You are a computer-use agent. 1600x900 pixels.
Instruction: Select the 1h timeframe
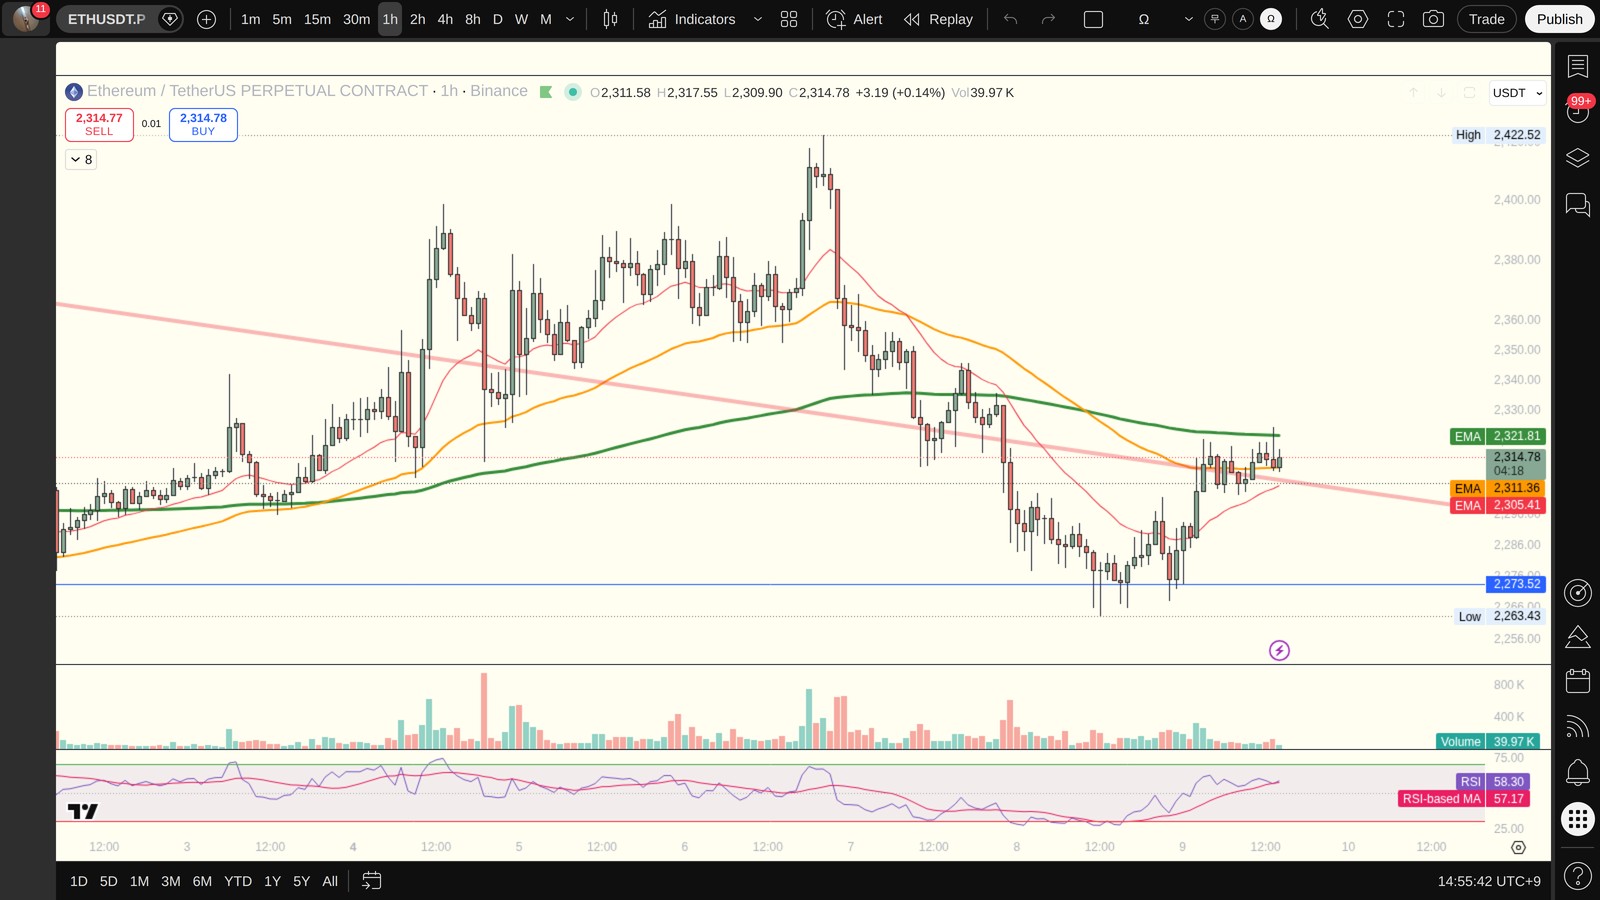390,19
